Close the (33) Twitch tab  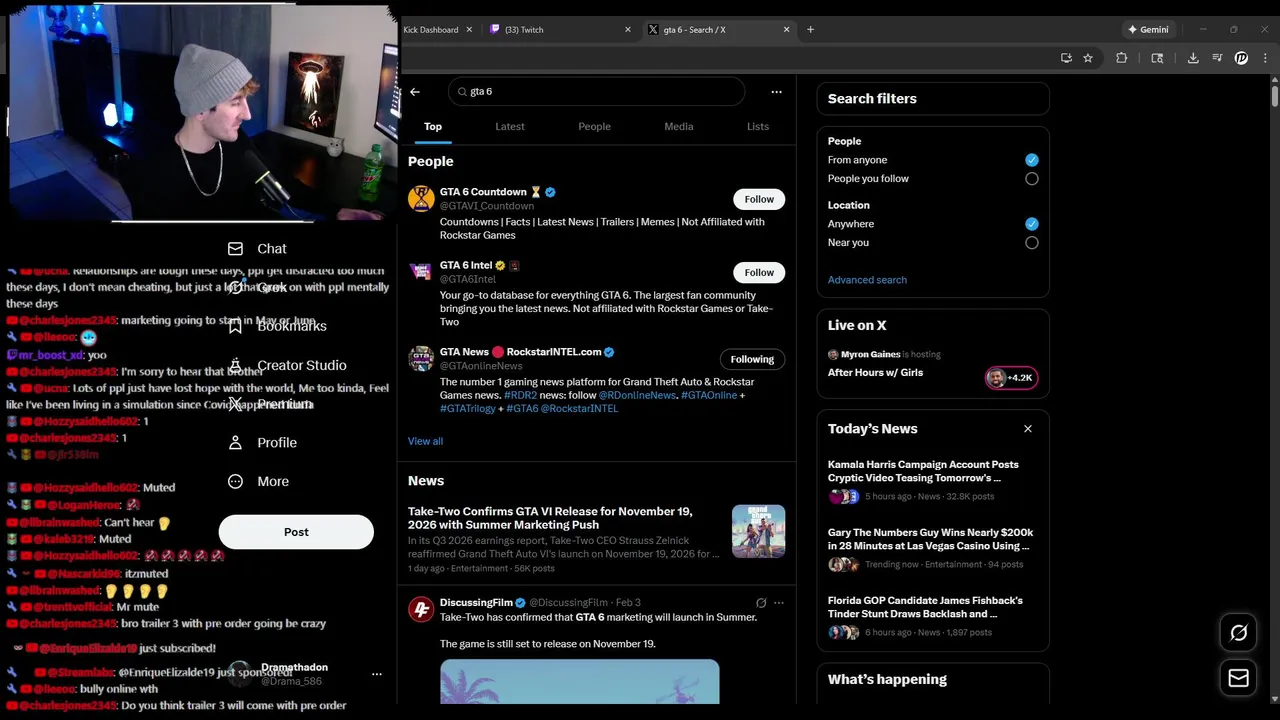(x=628, y=30)
